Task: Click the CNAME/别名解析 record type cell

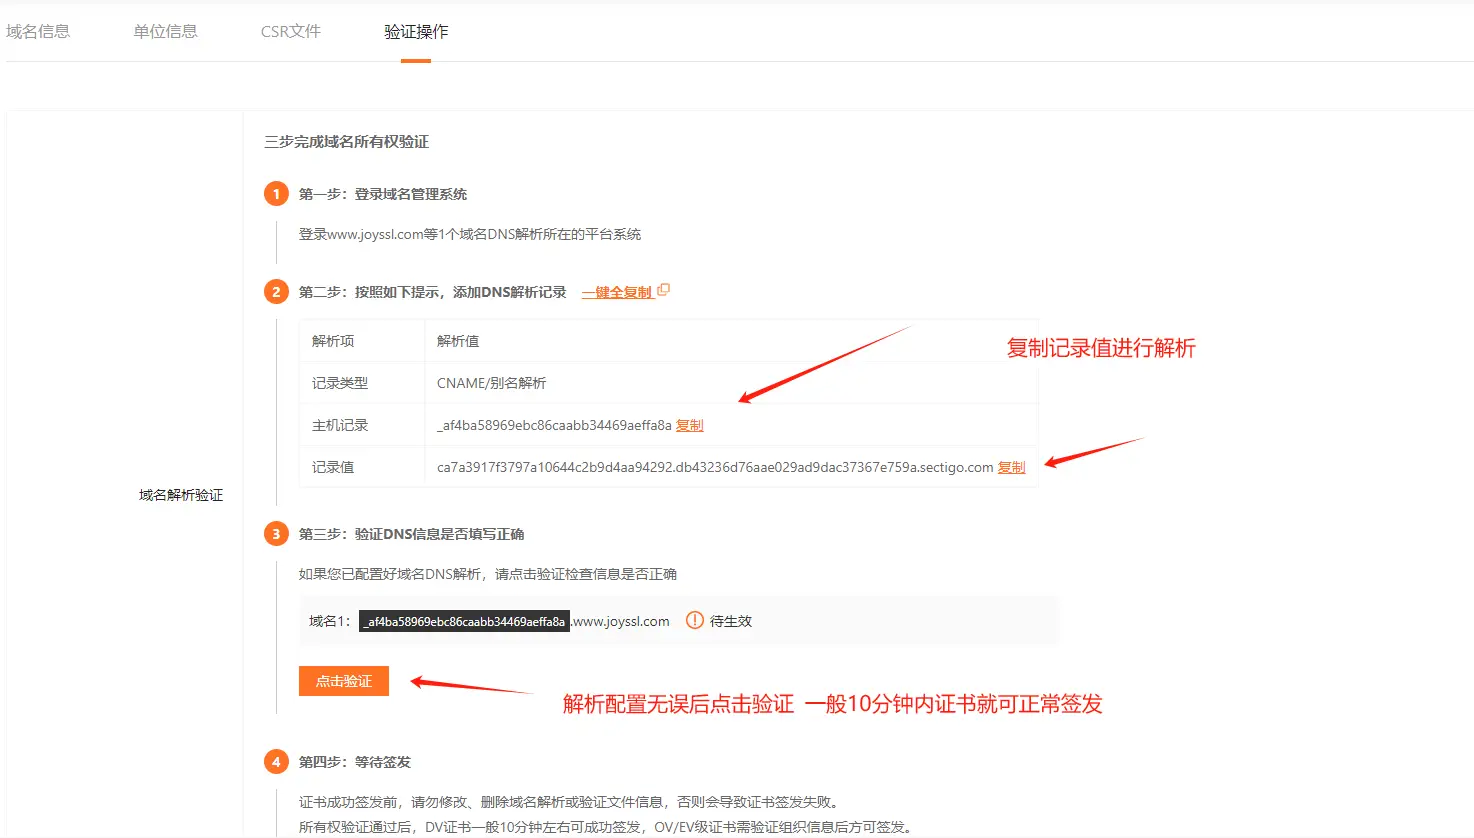Action: pos(491,383)
